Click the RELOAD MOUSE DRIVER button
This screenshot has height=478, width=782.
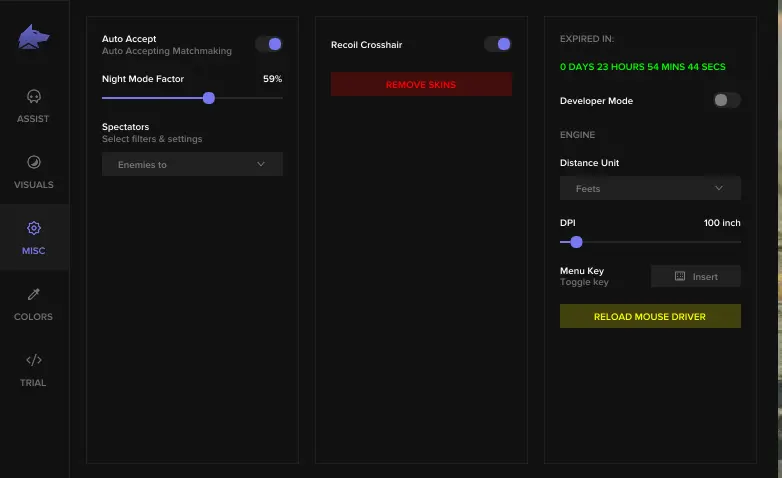(650, 316)
